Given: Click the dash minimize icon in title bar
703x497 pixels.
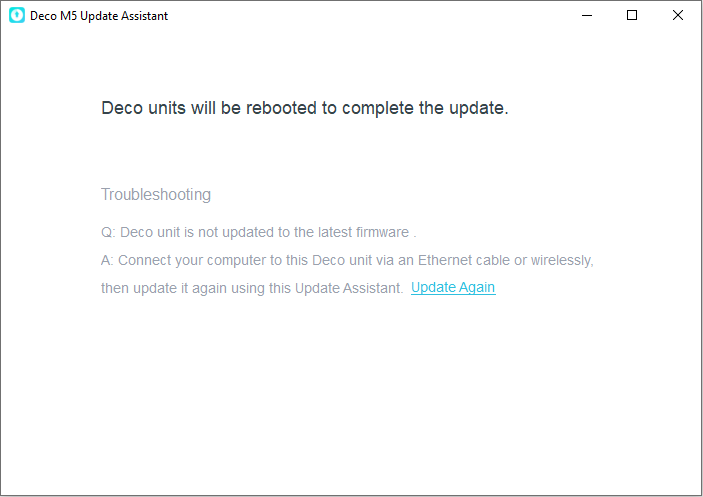Looking at the screenshot, I should click(587, 15).
